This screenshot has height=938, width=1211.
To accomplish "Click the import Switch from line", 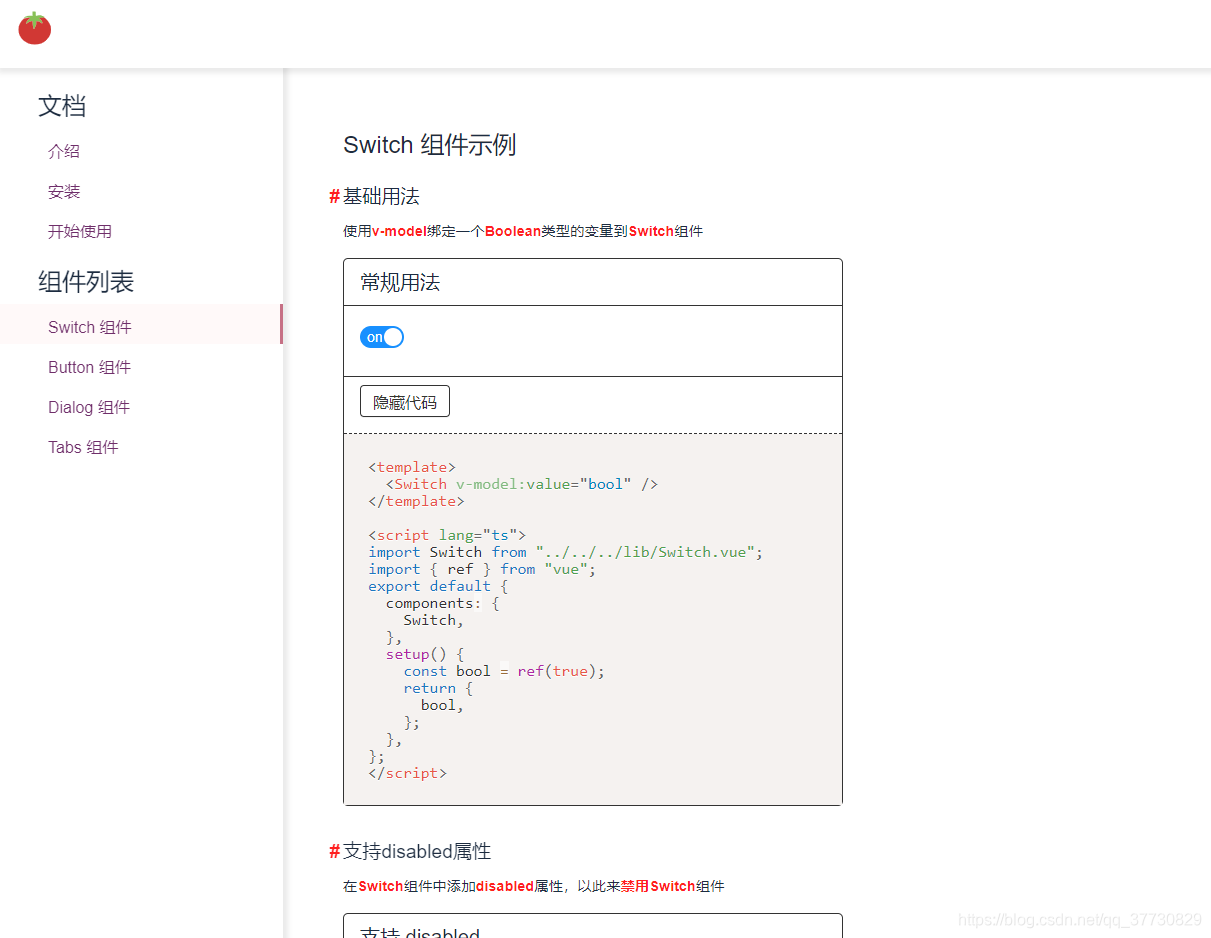I will point(566,552).
